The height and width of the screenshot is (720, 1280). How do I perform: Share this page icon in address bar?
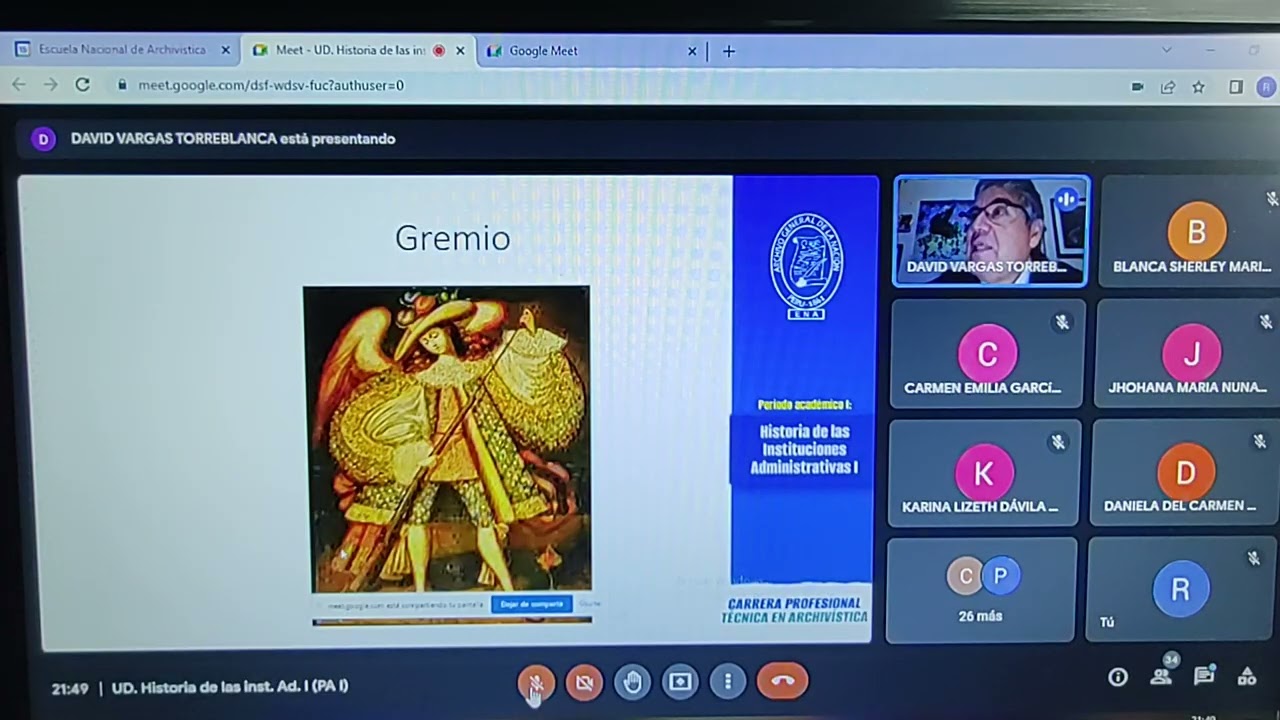pos(1167,87)
